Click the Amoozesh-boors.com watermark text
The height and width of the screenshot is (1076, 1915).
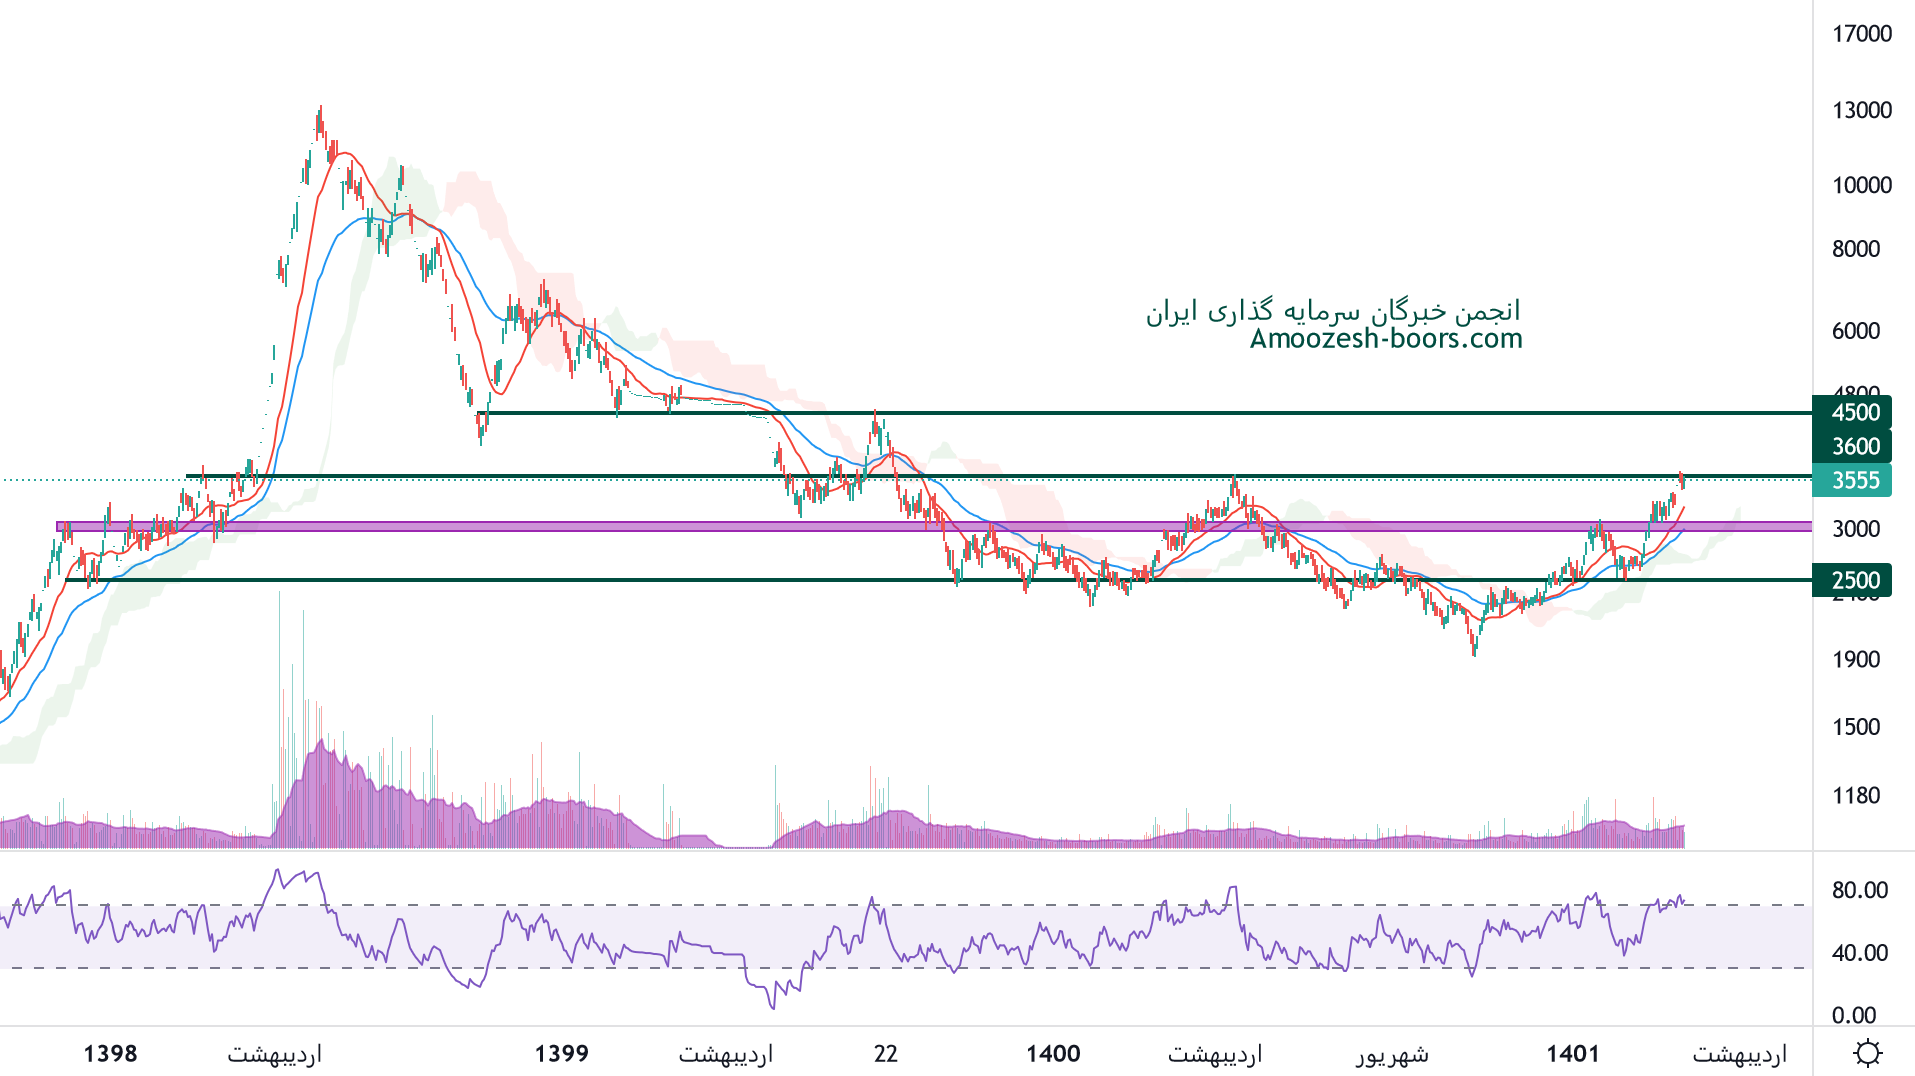pyautogui.click(x=1385, y=339)
